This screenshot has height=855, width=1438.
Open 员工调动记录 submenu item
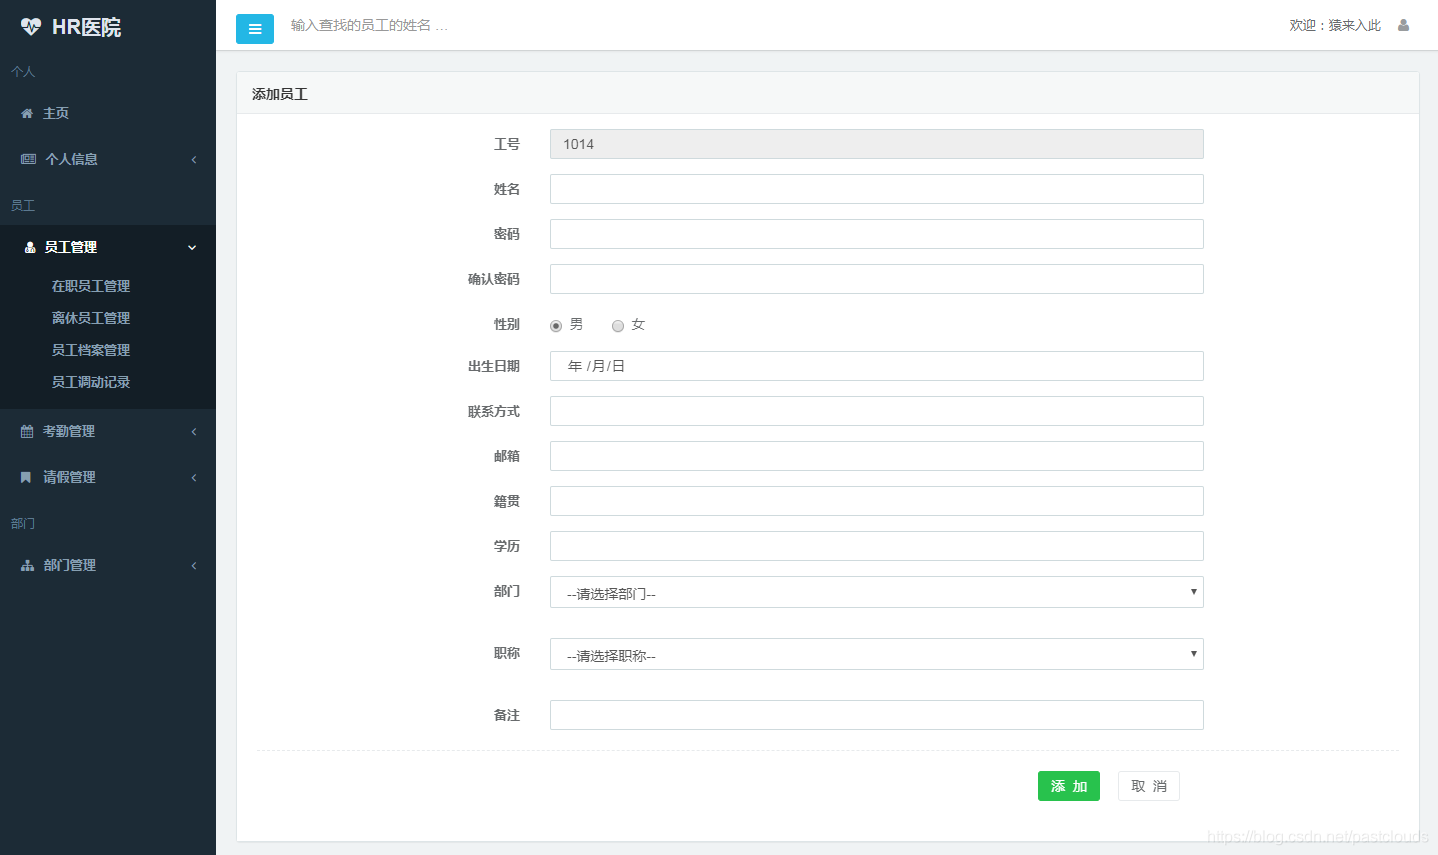(91, 382)
